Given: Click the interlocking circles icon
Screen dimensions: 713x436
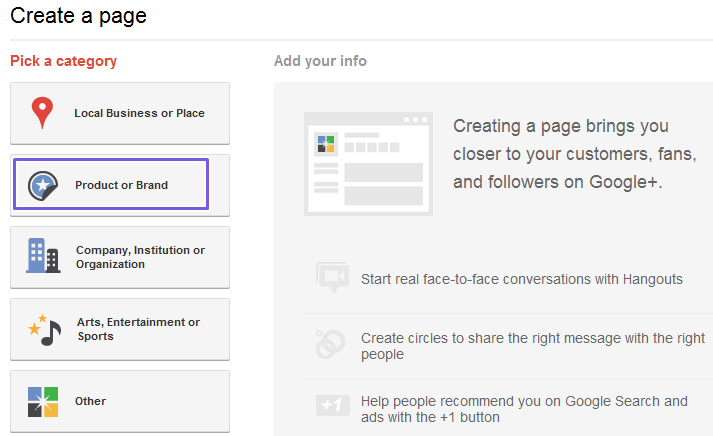Looking at the screenshot, I should point(330,343).
